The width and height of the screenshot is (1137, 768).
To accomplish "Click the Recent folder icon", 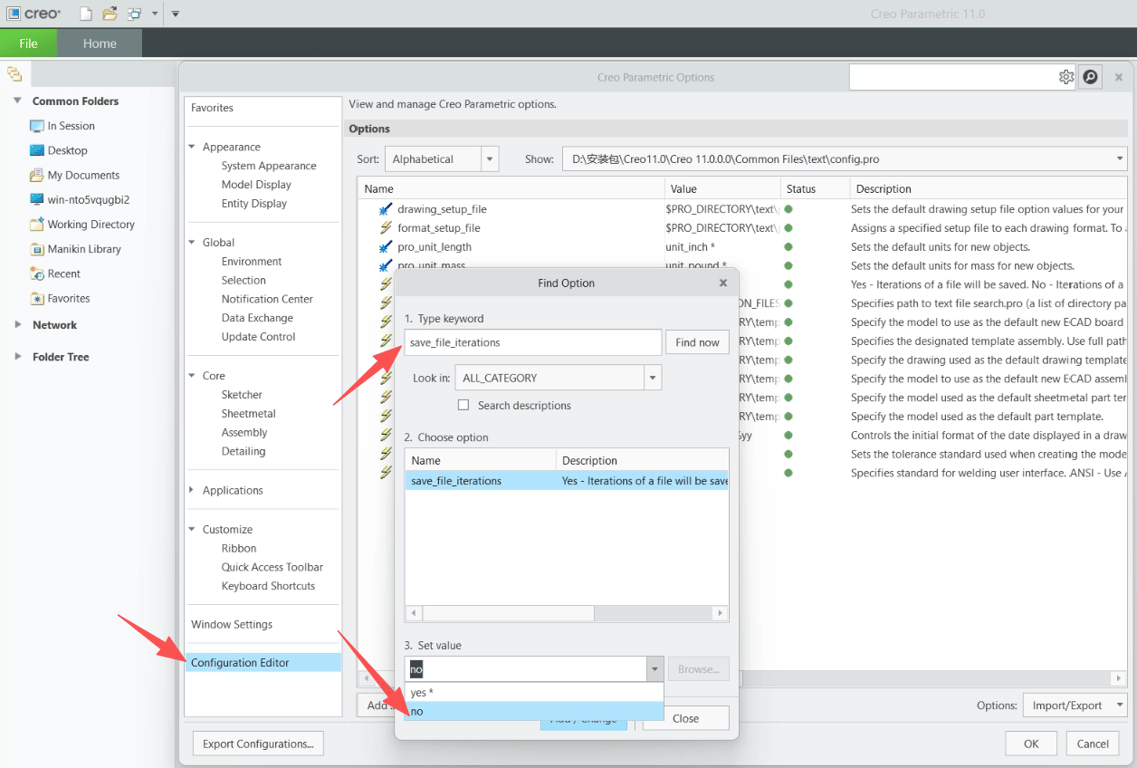I will tap(36, 273).
